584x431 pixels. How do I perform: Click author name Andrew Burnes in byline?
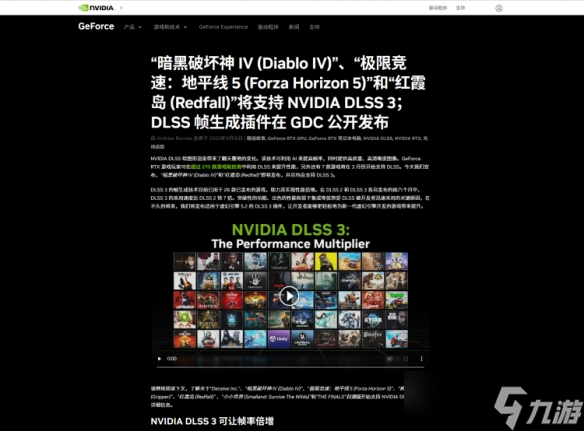point(174,138)
